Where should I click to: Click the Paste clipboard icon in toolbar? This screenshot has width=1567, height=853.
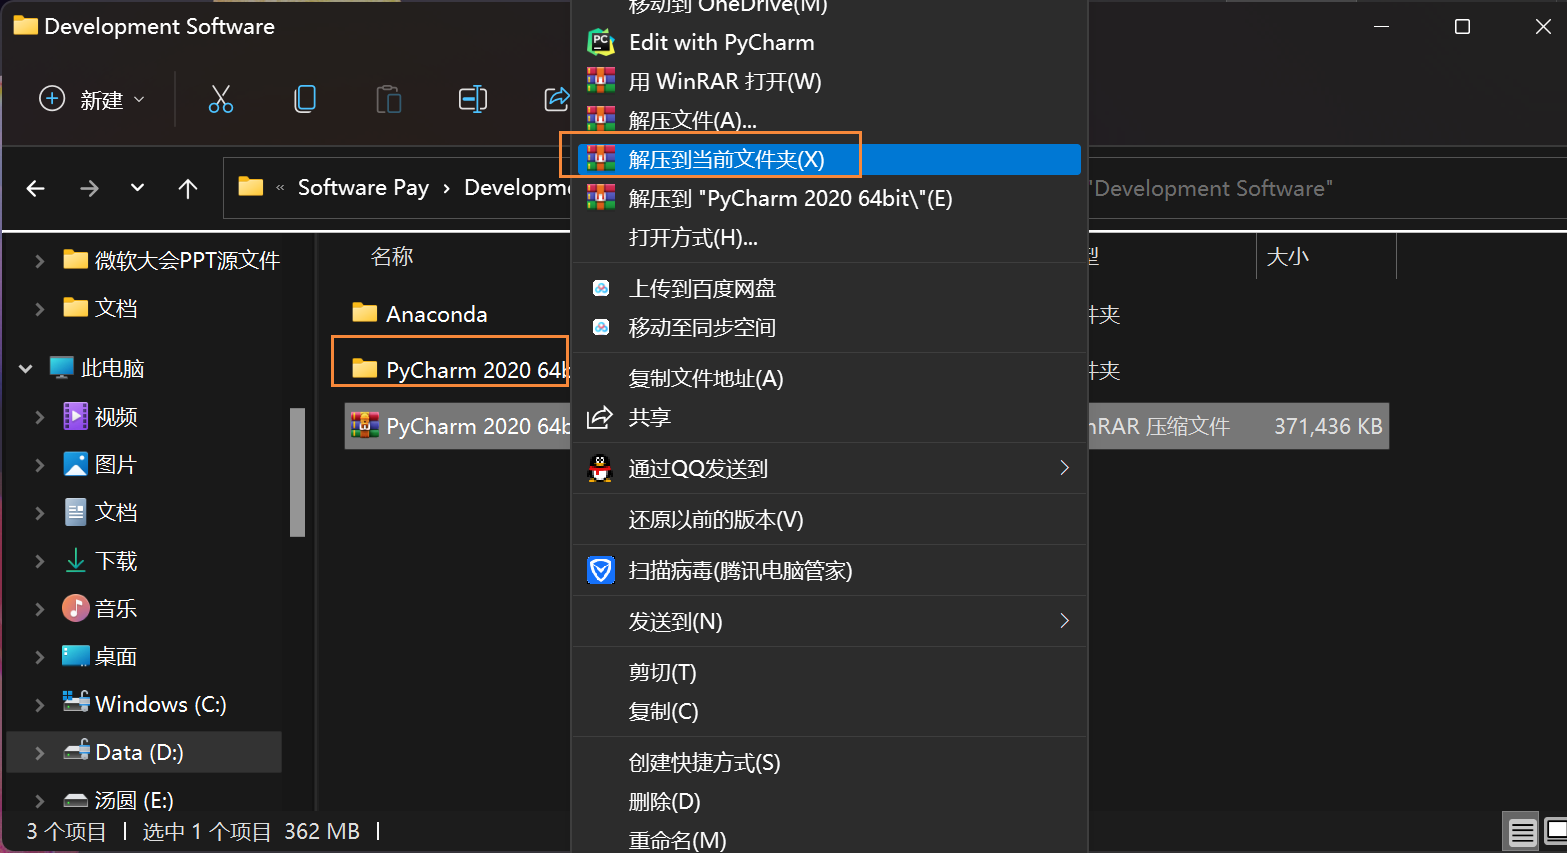(x=389, y=99)
